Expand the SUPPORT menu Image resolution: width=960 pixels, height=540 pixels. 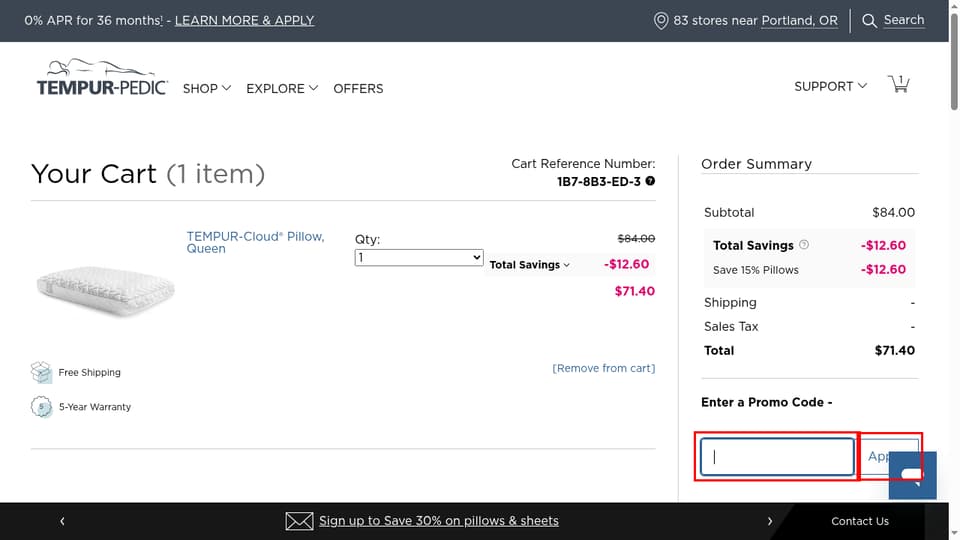(830, 86)
